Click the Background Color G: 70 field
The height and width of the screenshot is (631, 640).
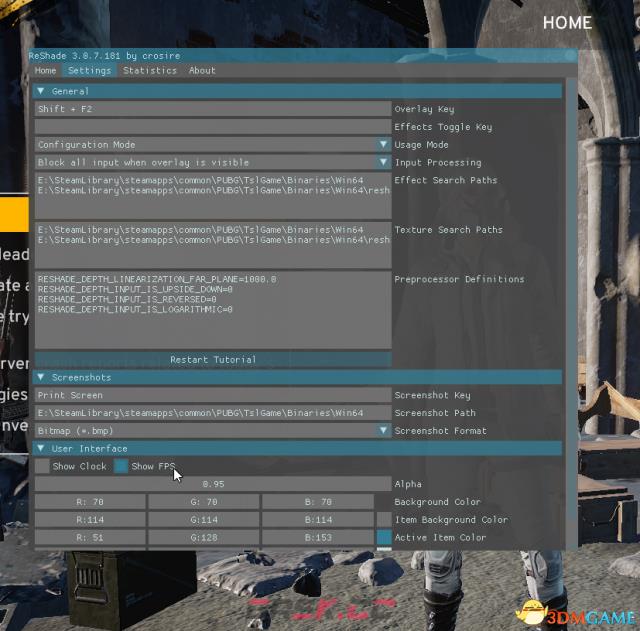204,502
